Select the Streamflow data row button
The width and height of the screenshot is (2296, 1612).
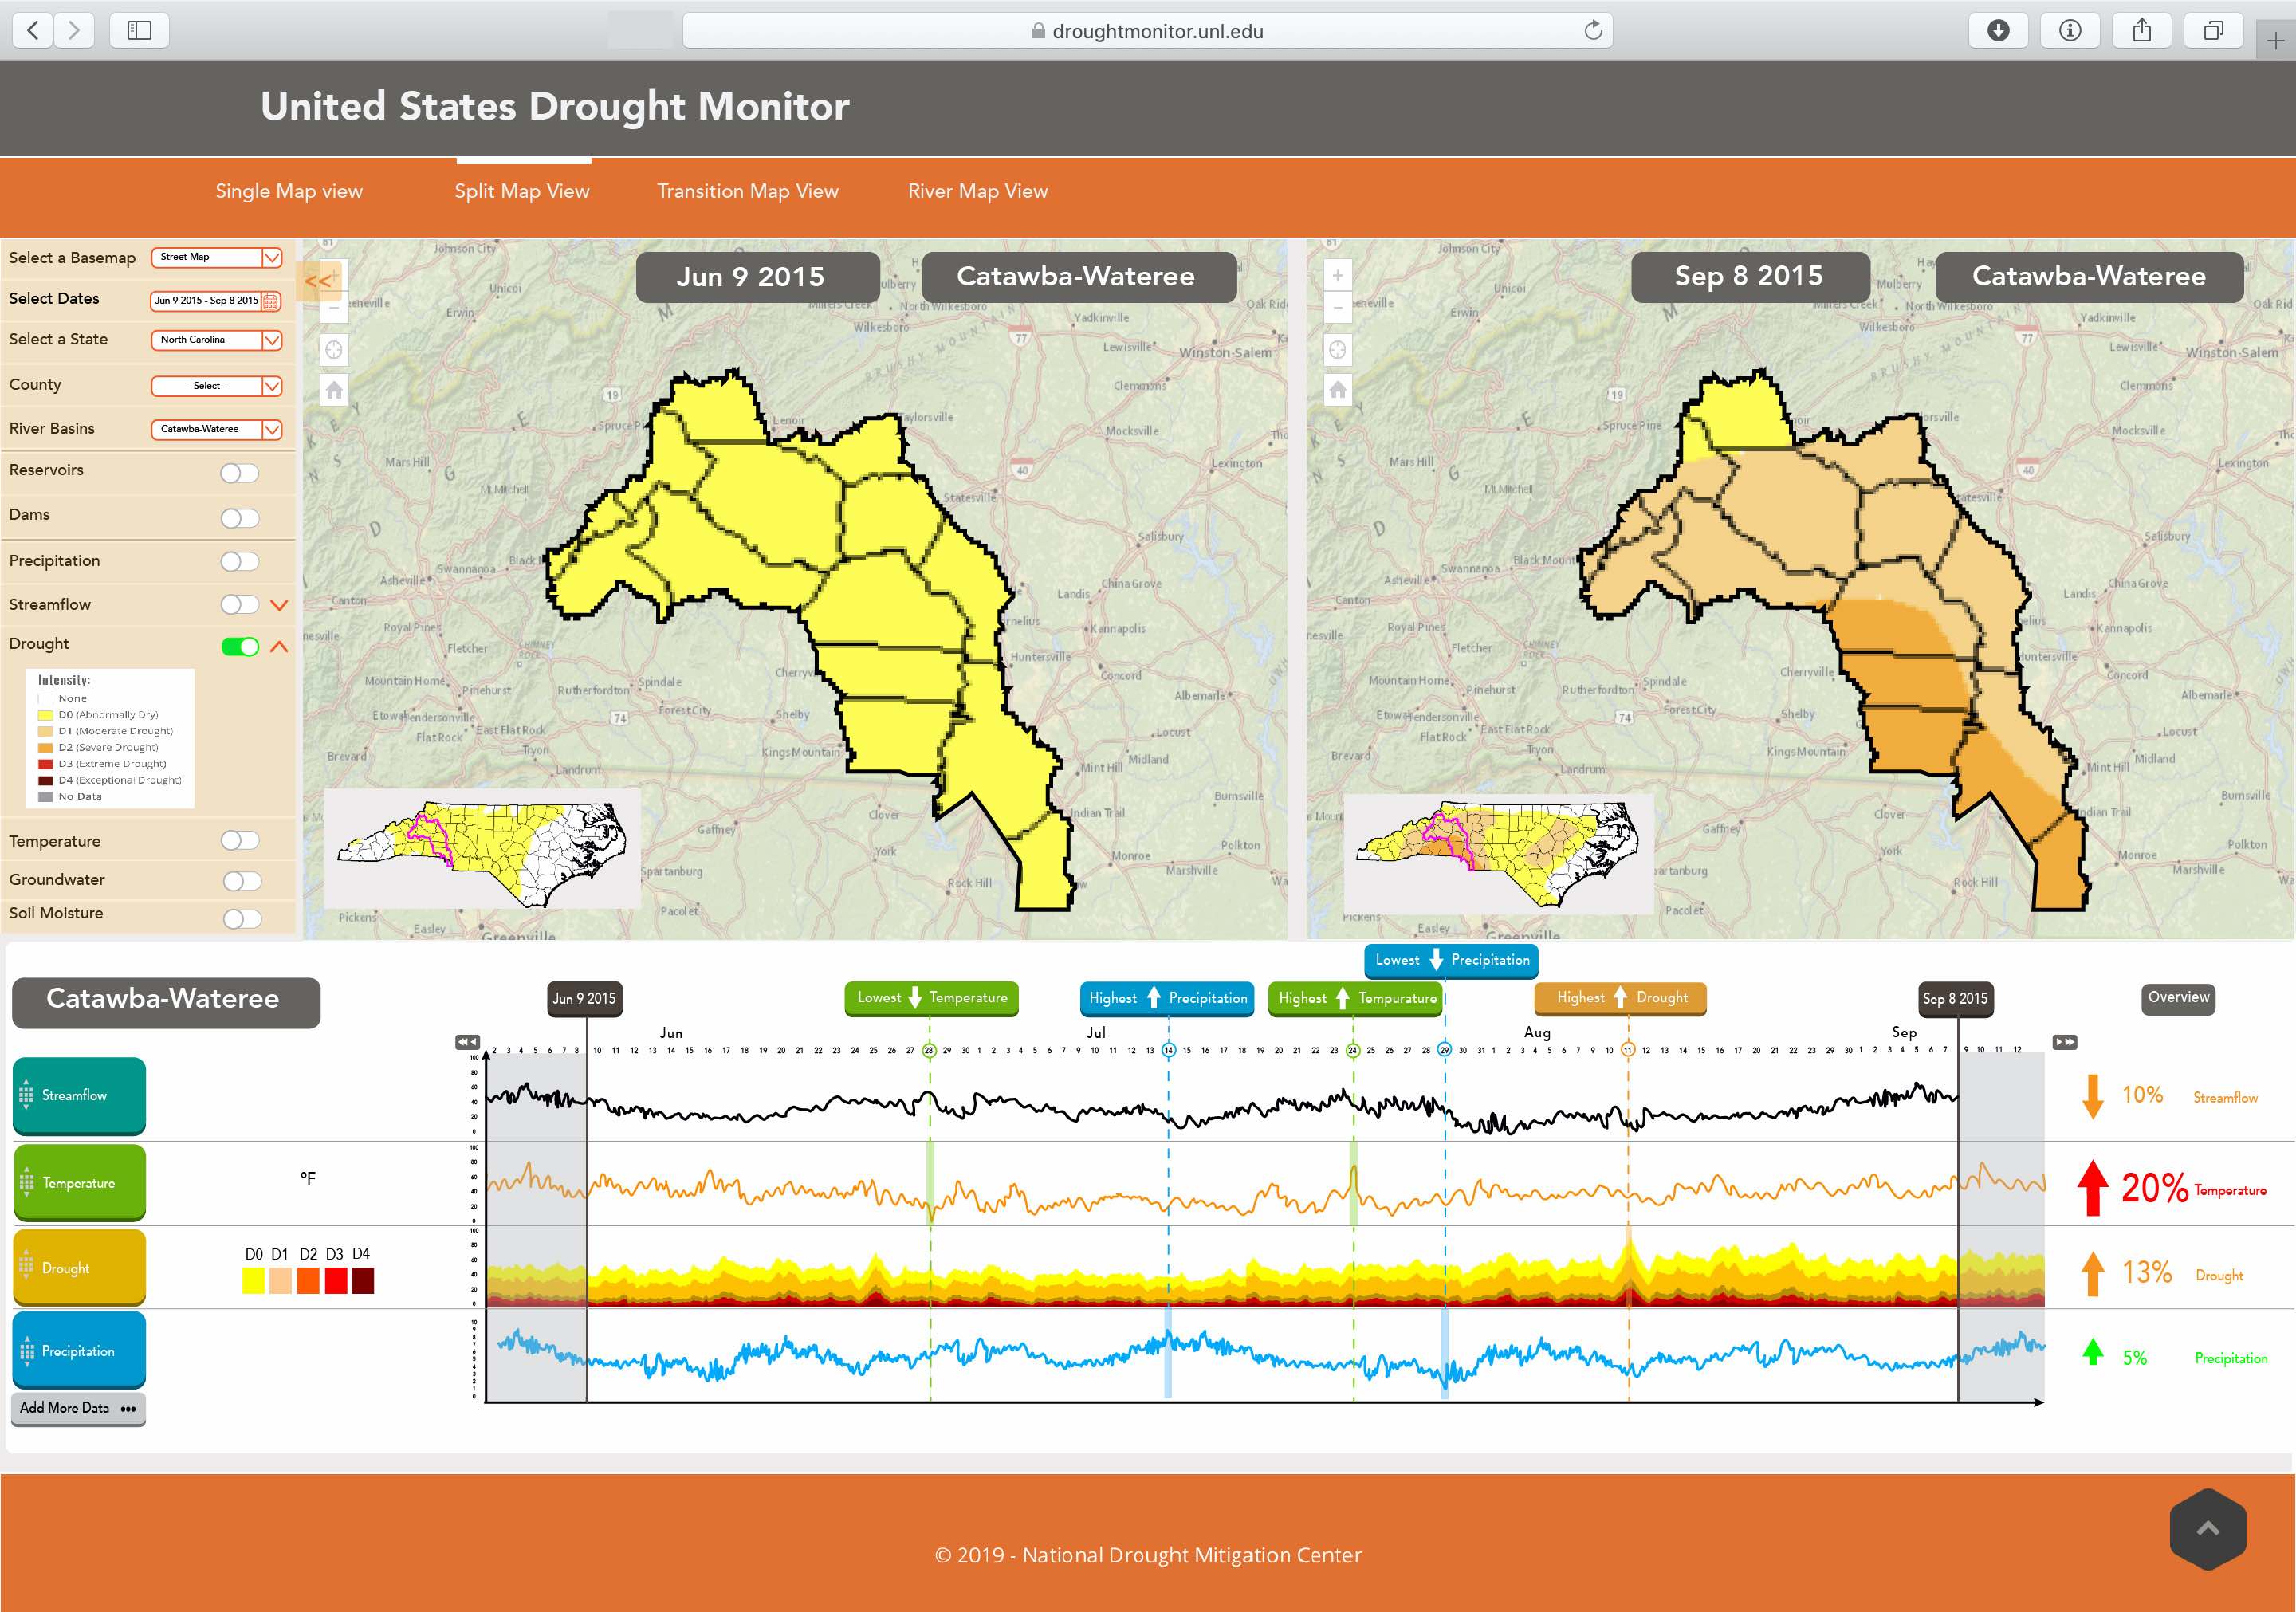(79, 1096)
